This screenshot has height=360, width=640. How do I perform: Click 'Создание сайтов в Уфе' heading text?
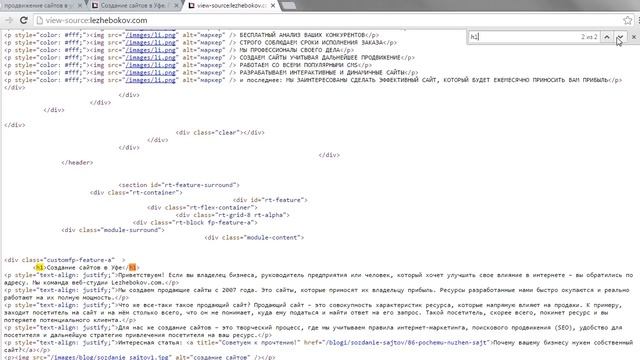point(84,268)
